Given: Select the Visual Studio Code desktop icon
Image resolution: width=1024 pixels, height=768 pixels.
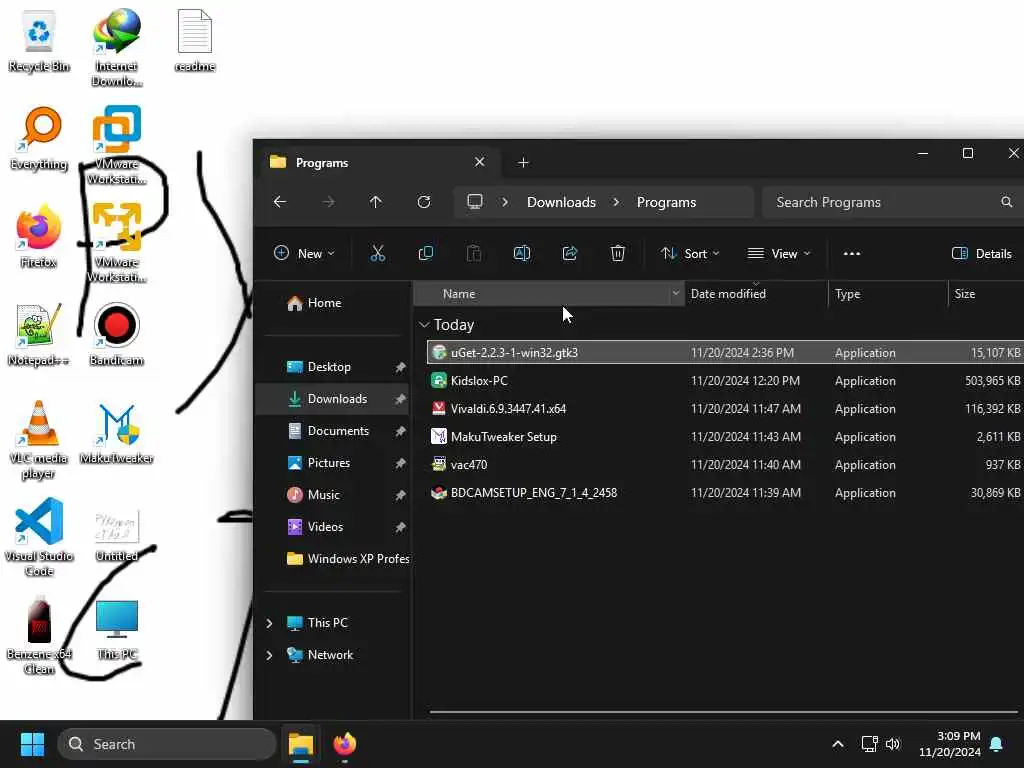Looking at the screenshot, I should [39, 537].
